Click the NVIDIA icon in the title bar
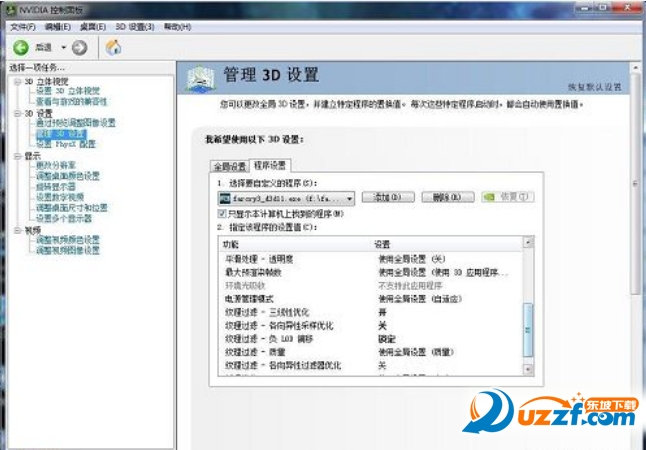 (12, 8)
